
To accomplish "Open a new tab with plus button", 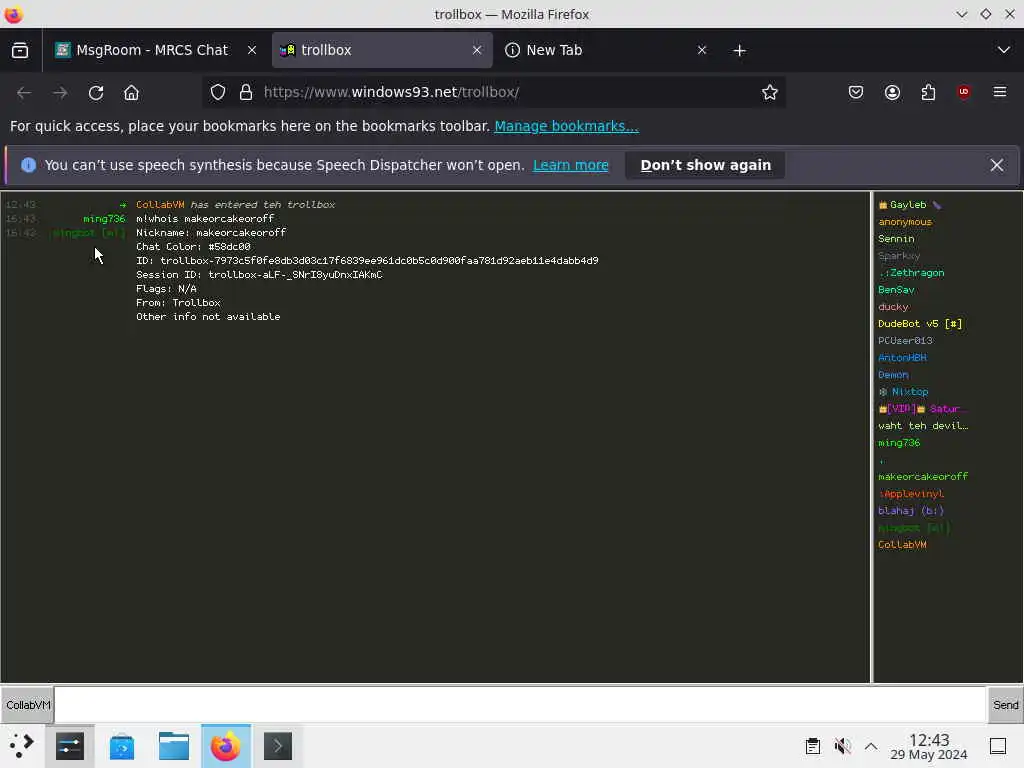I will 739,50.
